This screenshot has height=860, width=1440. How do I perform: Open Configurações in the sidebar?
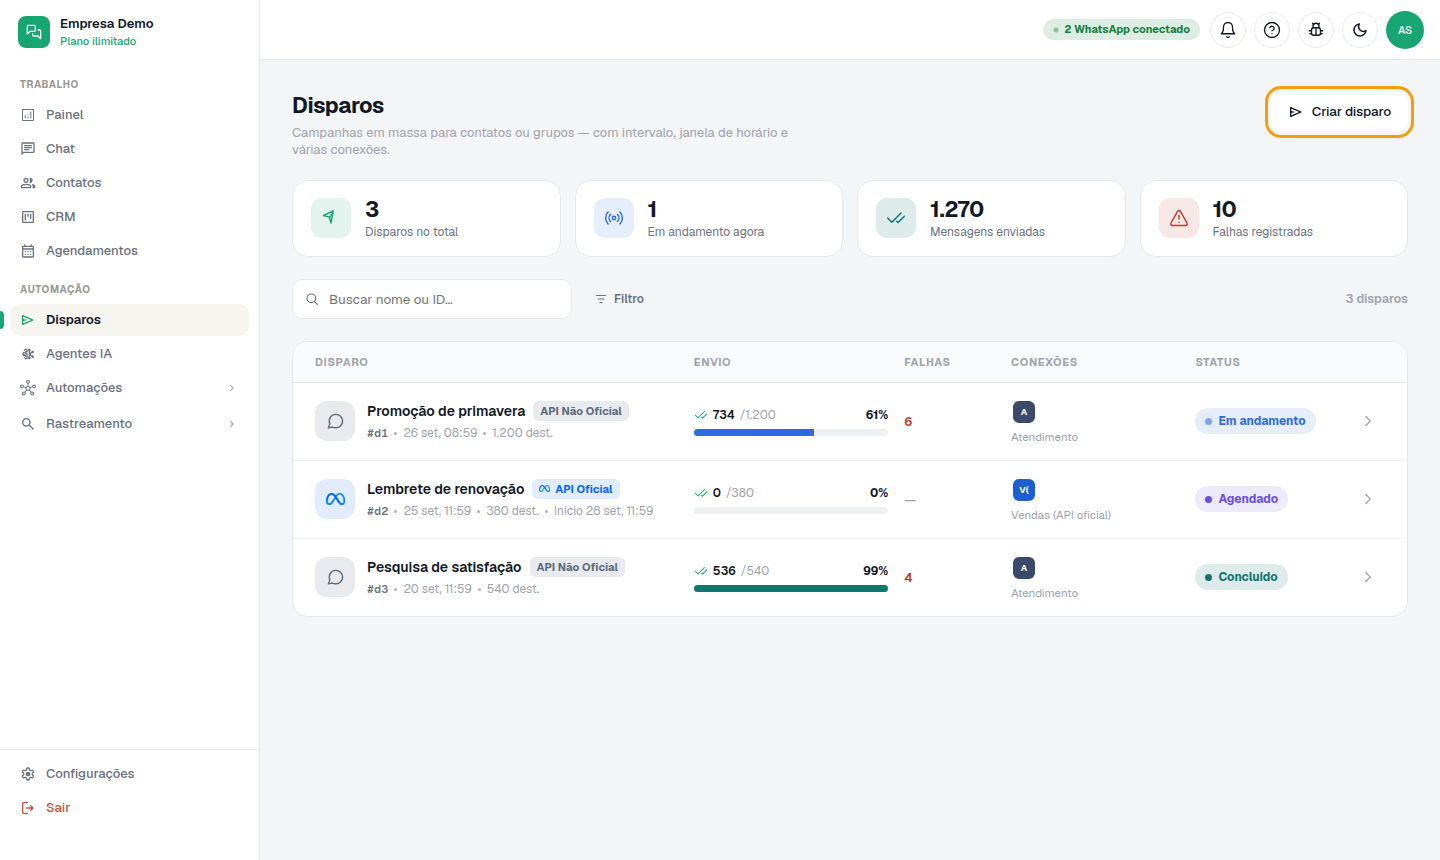click(129, 774)
